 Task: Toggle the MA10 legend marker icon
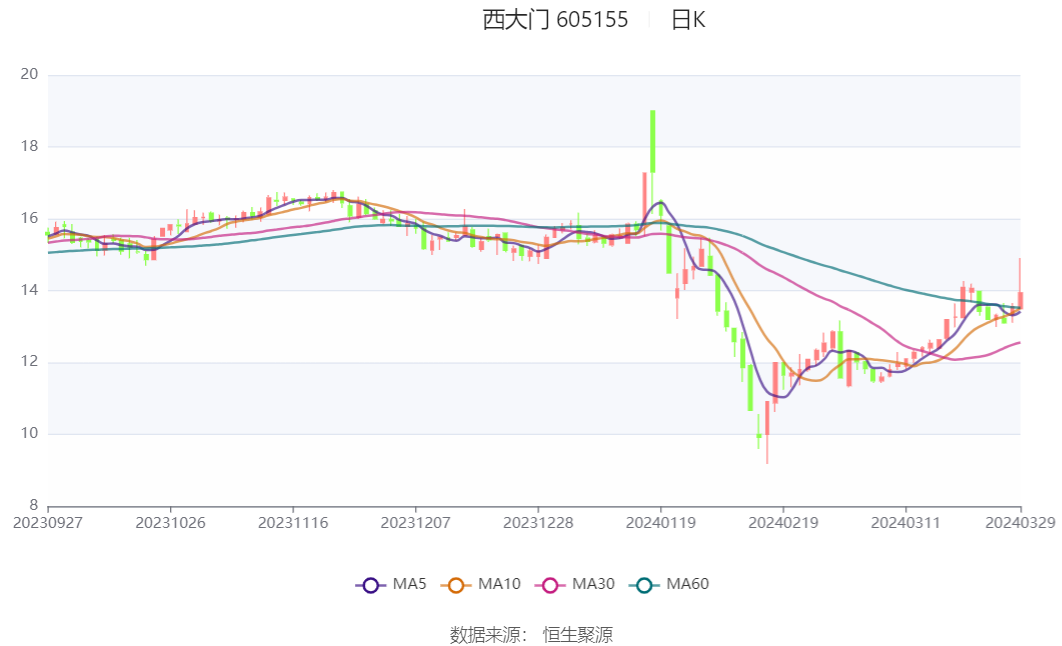(456, 585)
